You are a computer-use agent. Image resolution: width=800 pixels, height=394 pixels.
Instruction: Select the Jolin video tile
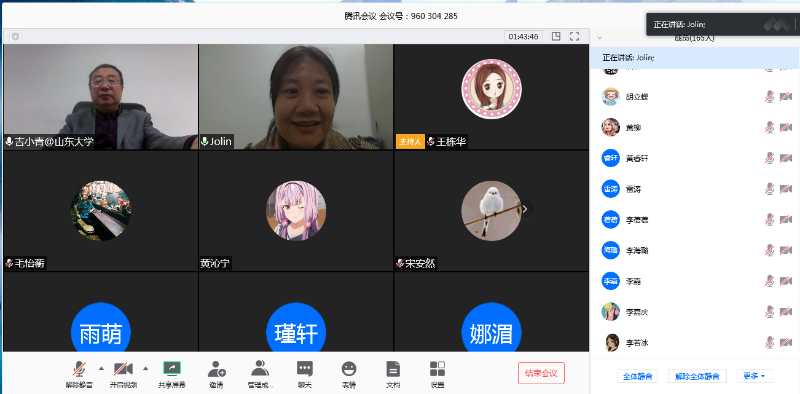coord(296,97)
